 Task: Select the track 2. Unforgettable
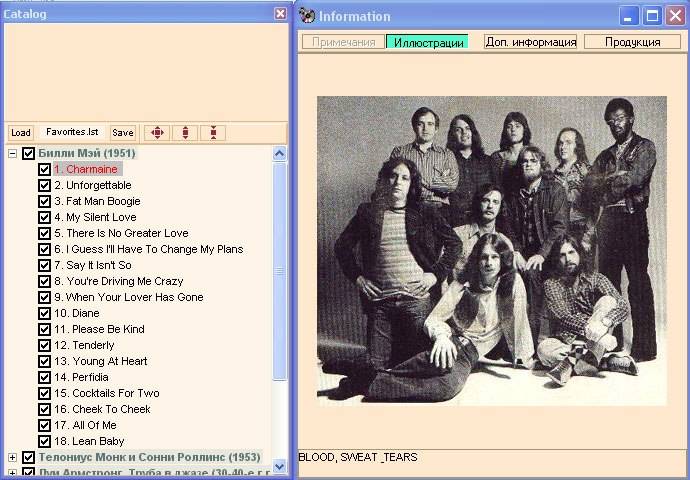[93, 185]
